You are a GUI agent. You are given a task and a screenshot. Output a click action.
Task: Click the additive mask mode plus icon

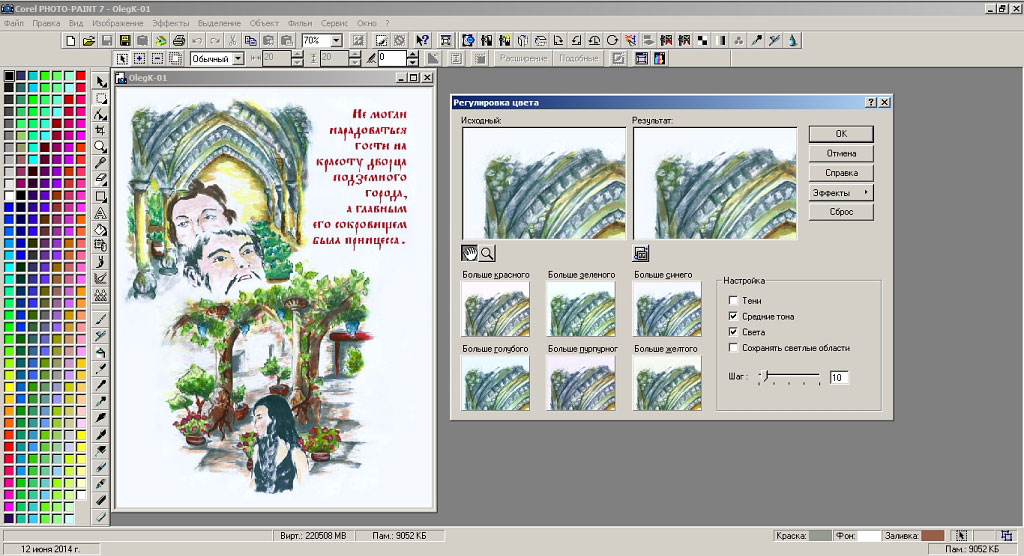(139, 58)
